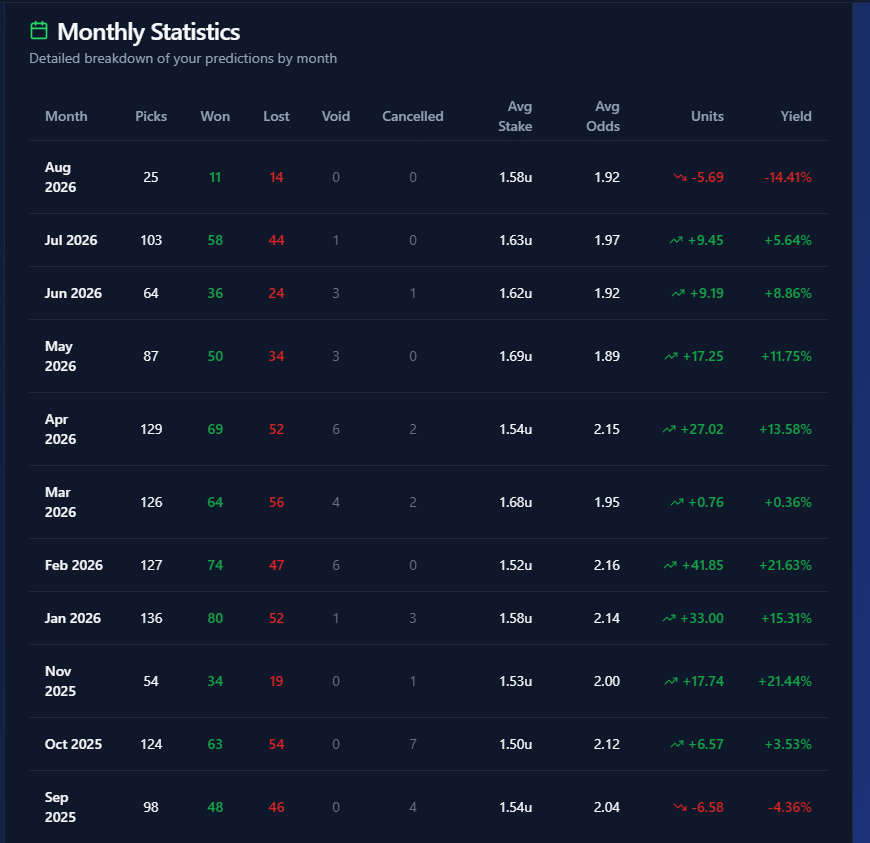The height and width of the screenshot is (843, 870).
Task: Click the upward trend icon in Nov 2025 row
Action: [x=671, y=681]
